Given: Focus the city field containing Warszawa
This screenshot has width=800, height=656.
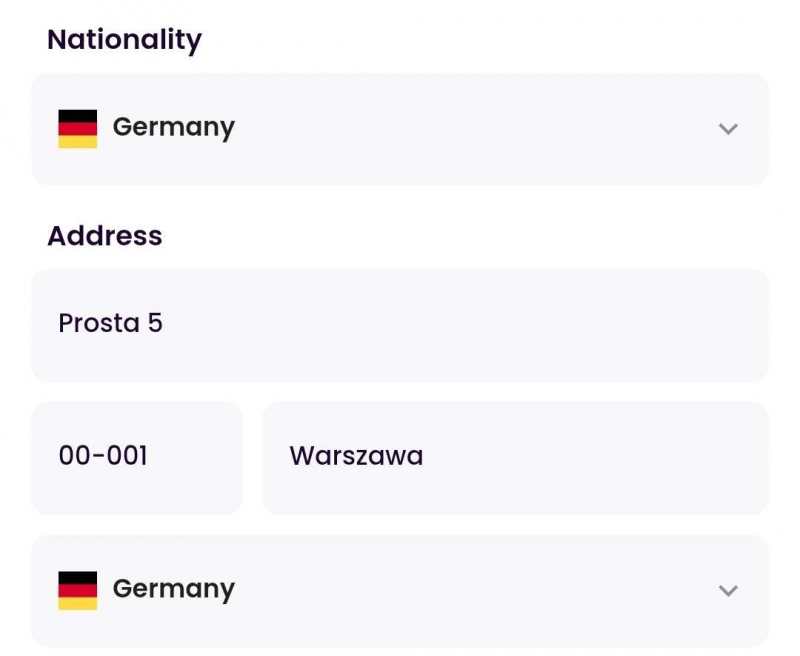Looking at the screenshot, I should (515, 457).
